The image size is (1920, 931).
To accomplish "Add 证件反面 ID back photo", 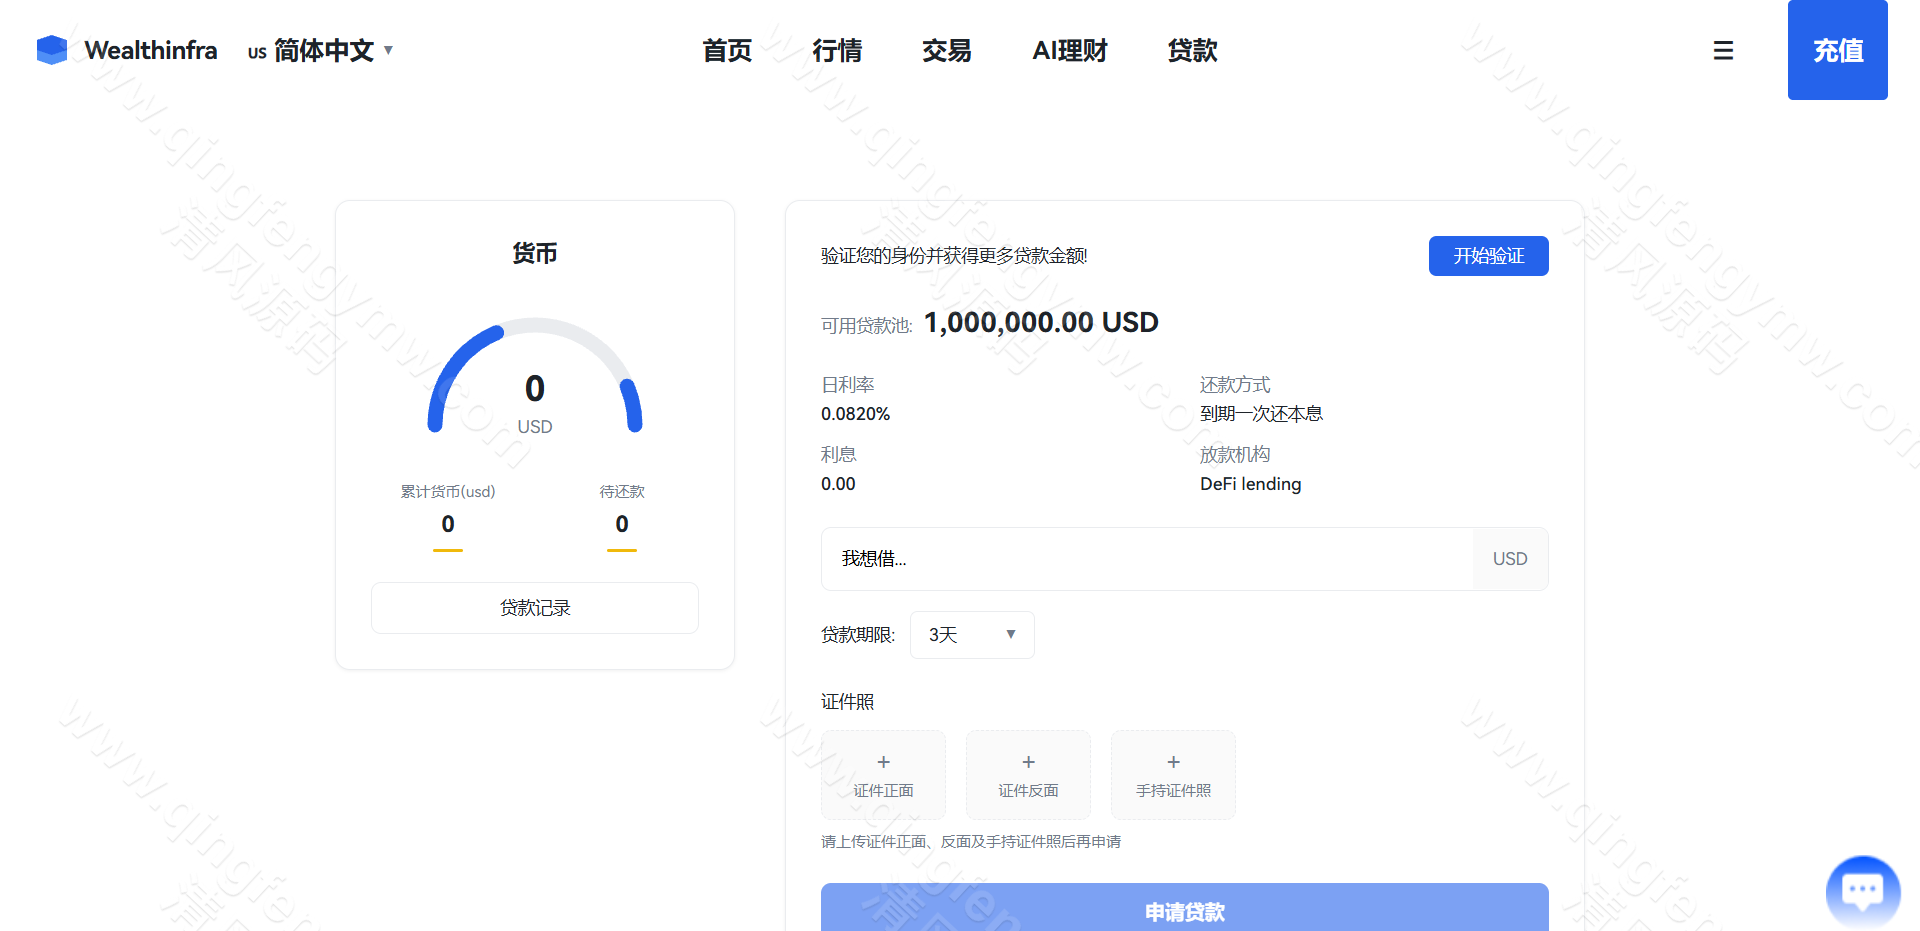I will [1028, 775].
